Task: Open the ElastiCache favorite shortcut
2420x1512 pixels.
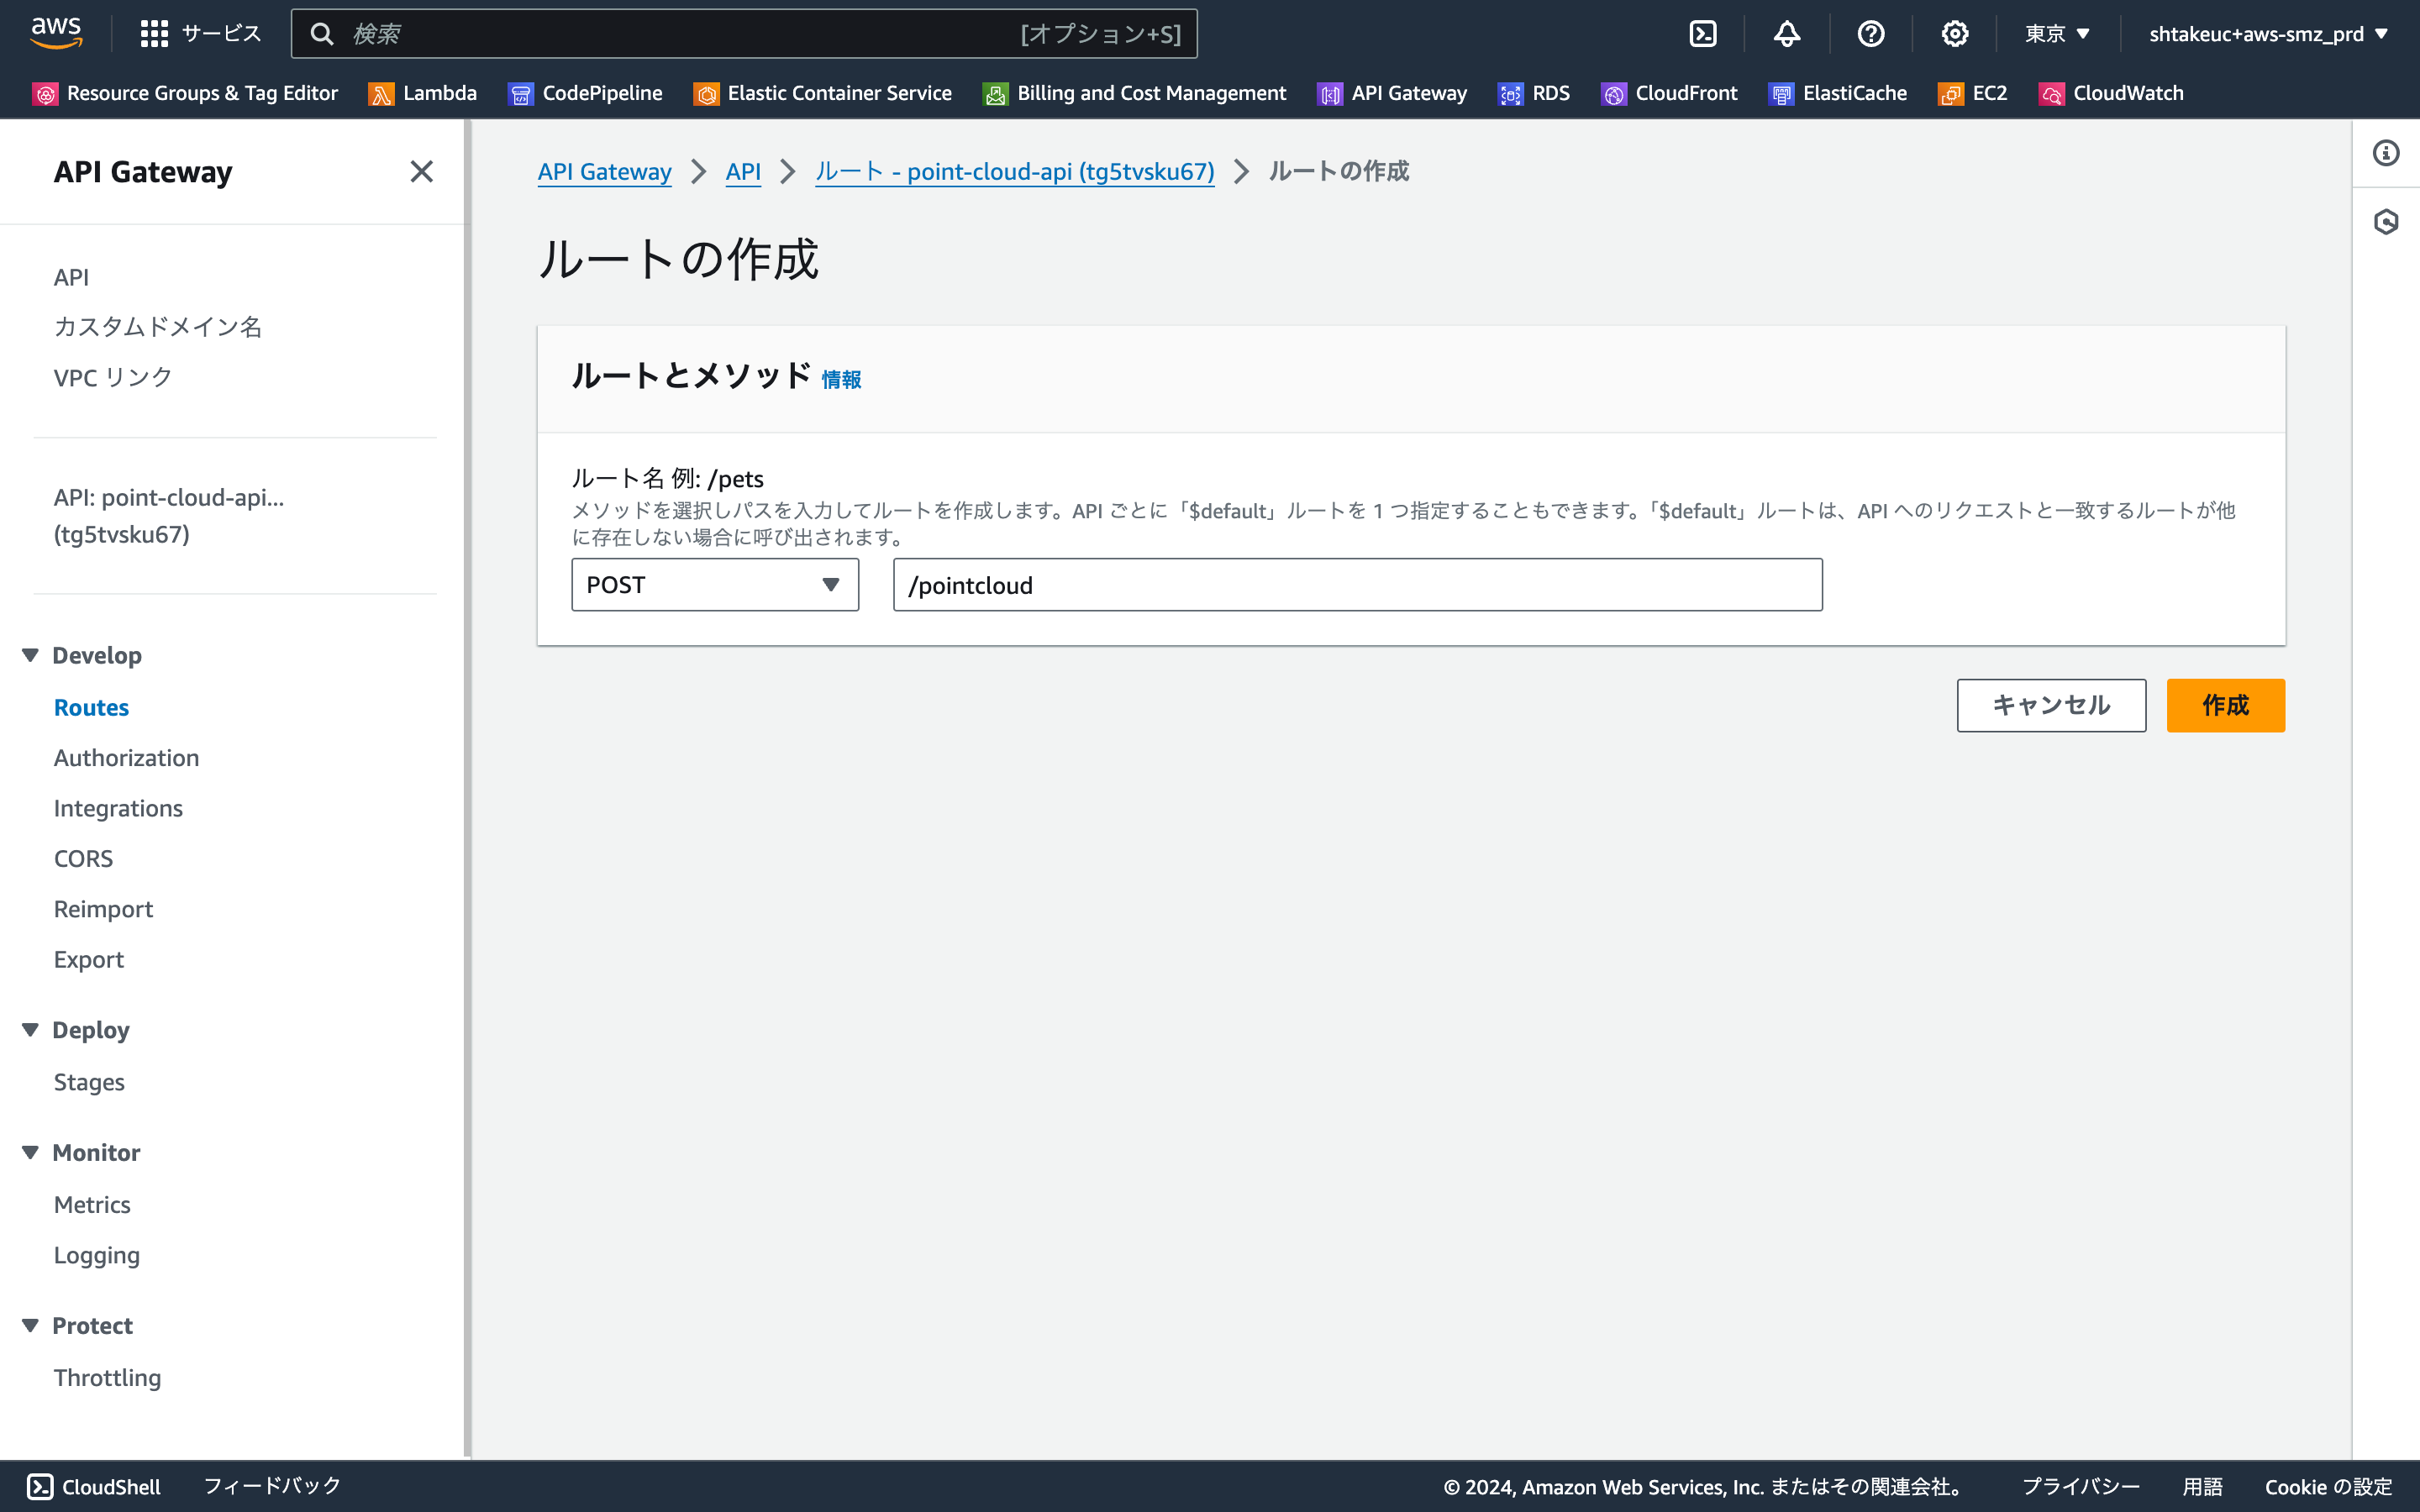Action: pyautogui.click(x=1838, y=93)
